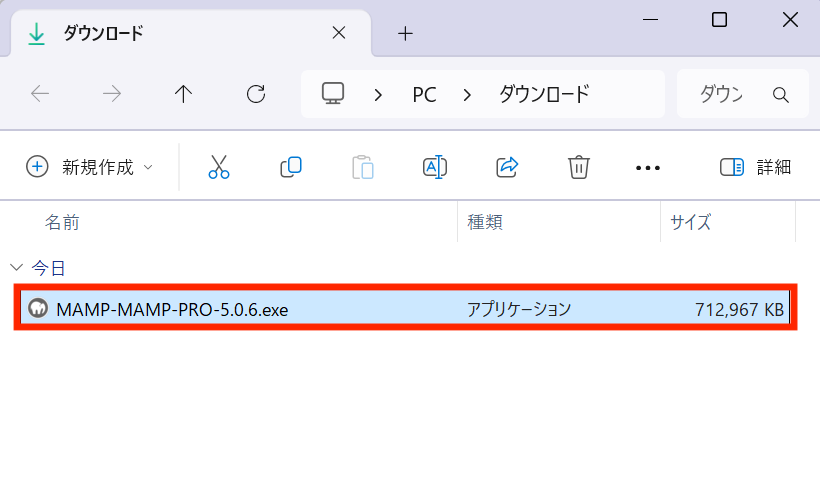Sort by サイズ column header

click(x=690, y=222)
